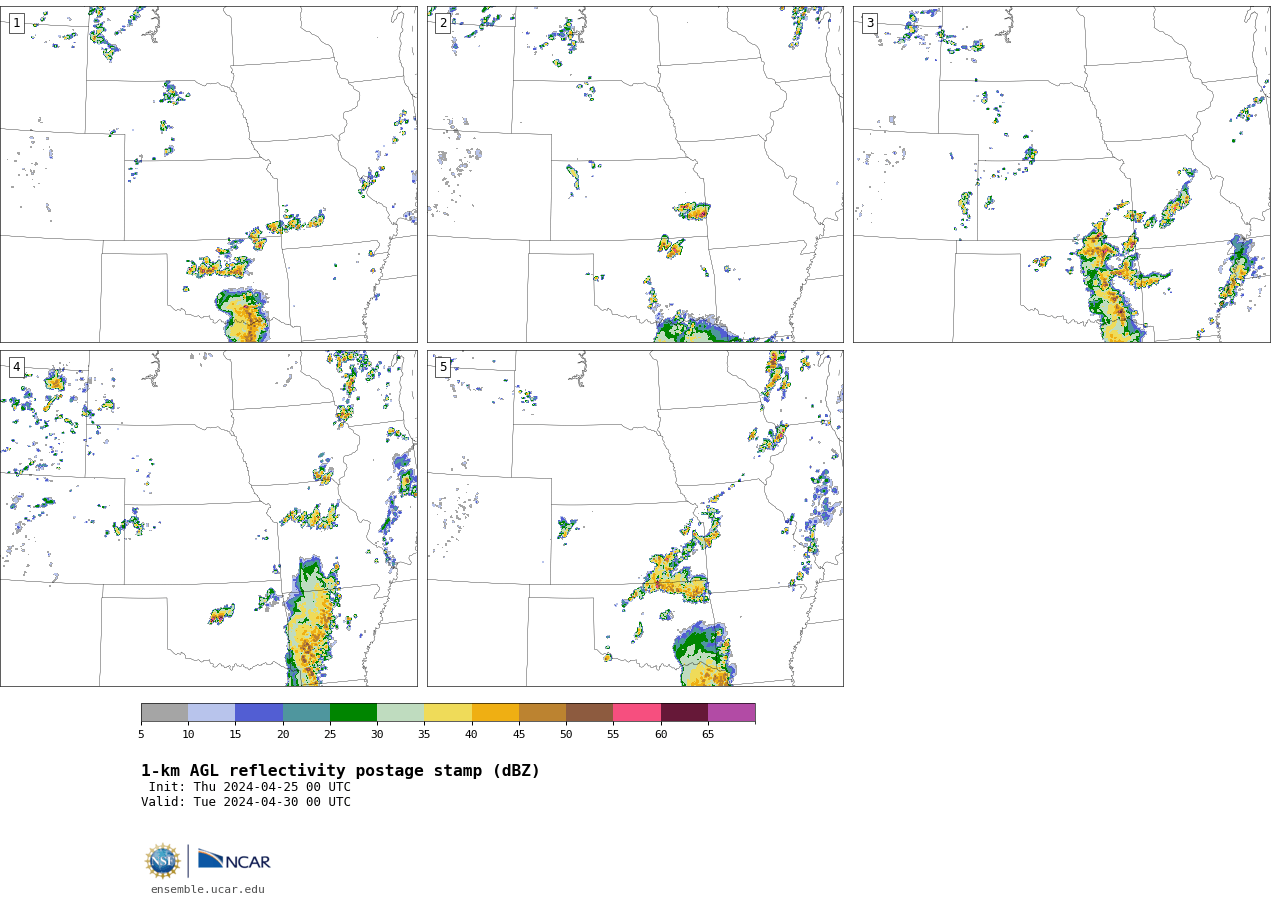
Task: Click the colorbar tick label 50
Action: [566, 735]
